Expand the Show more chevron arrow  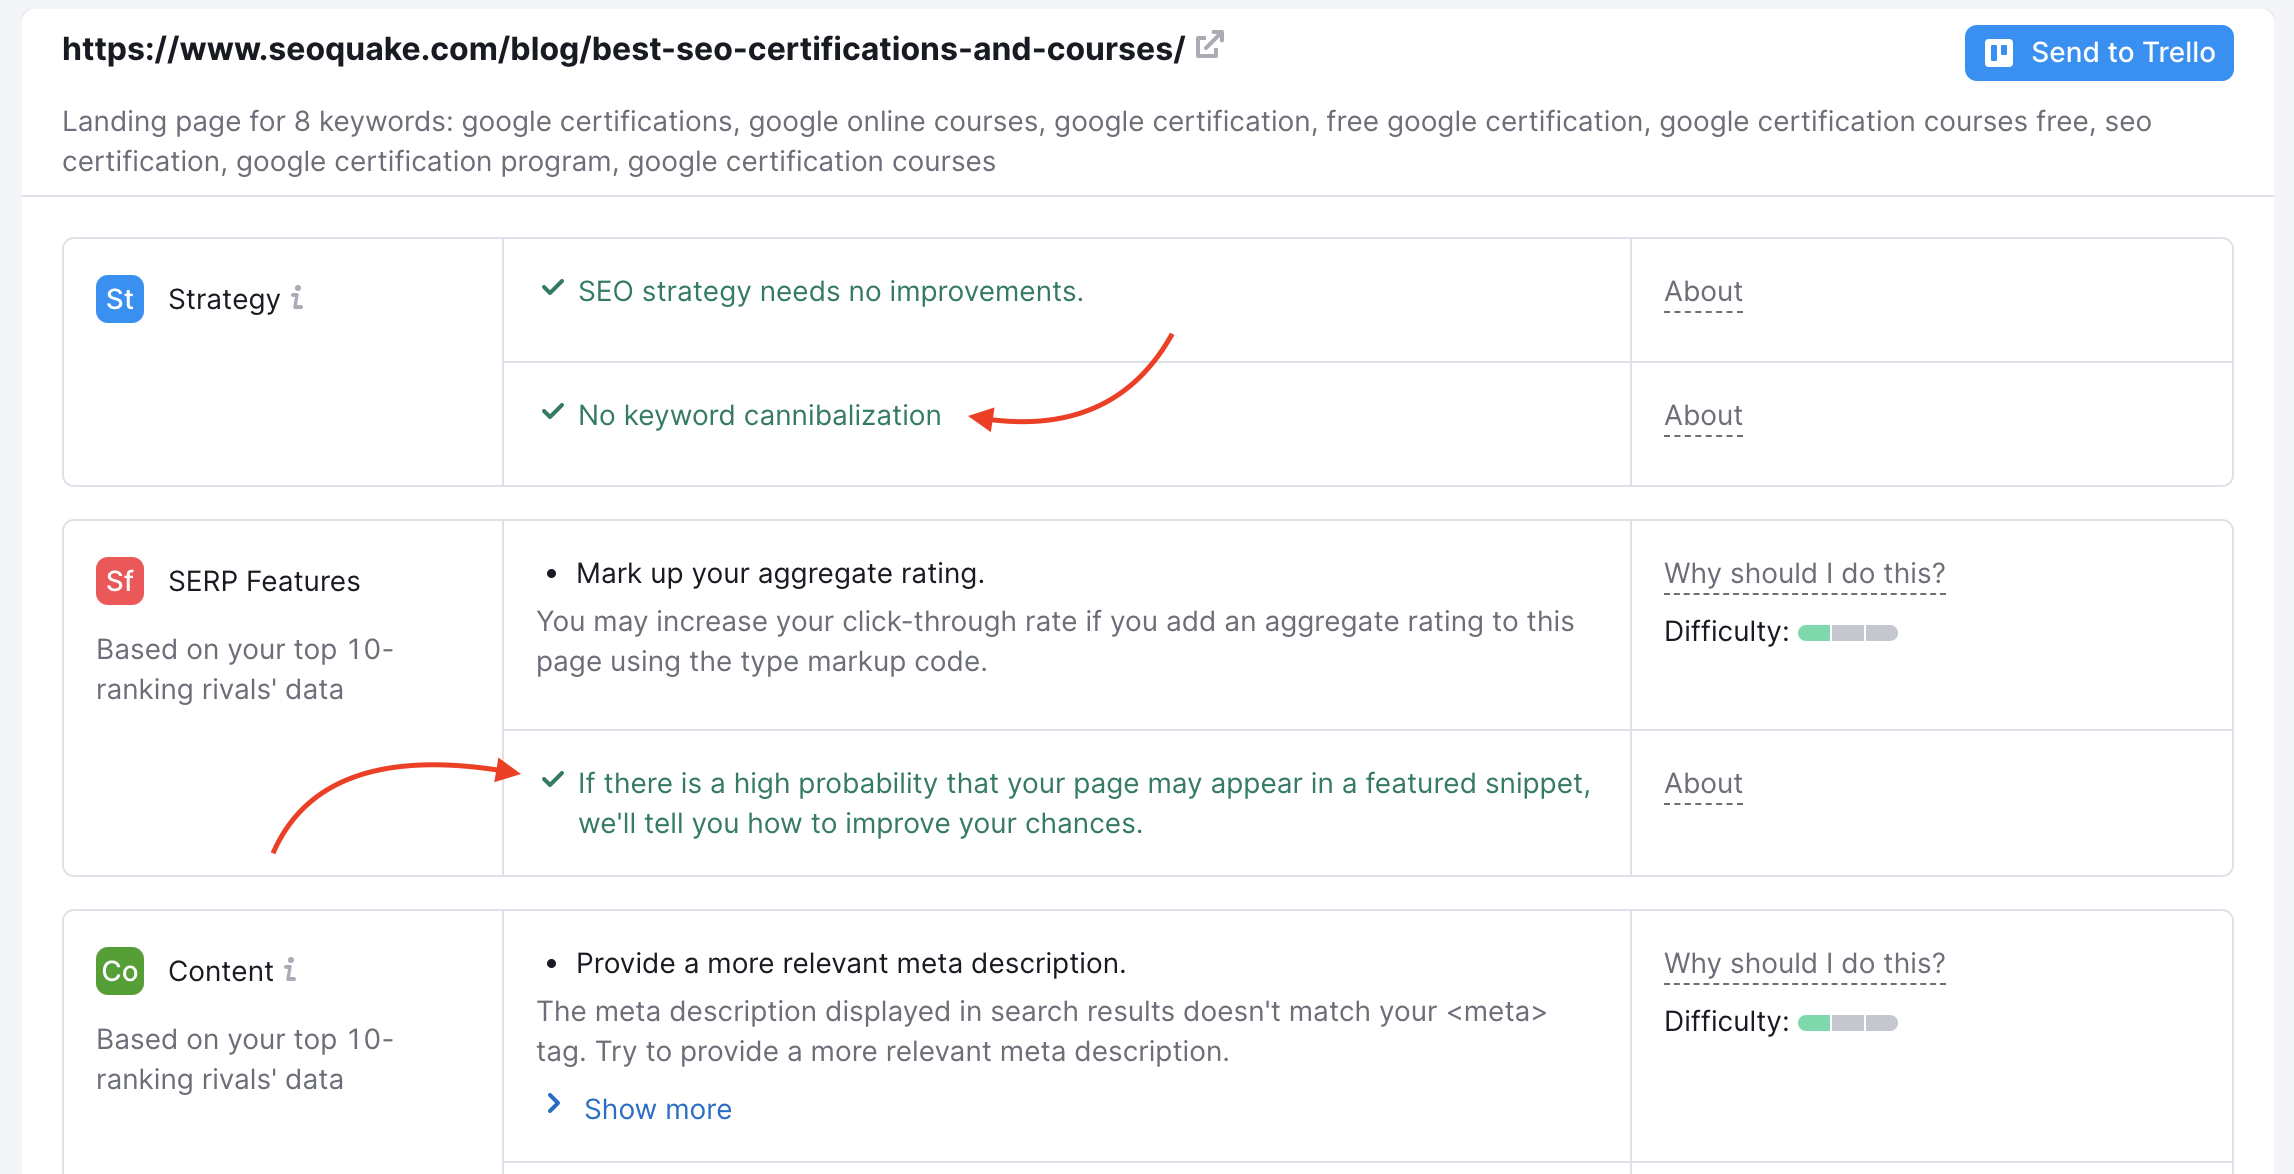(x=554, y=1104)
